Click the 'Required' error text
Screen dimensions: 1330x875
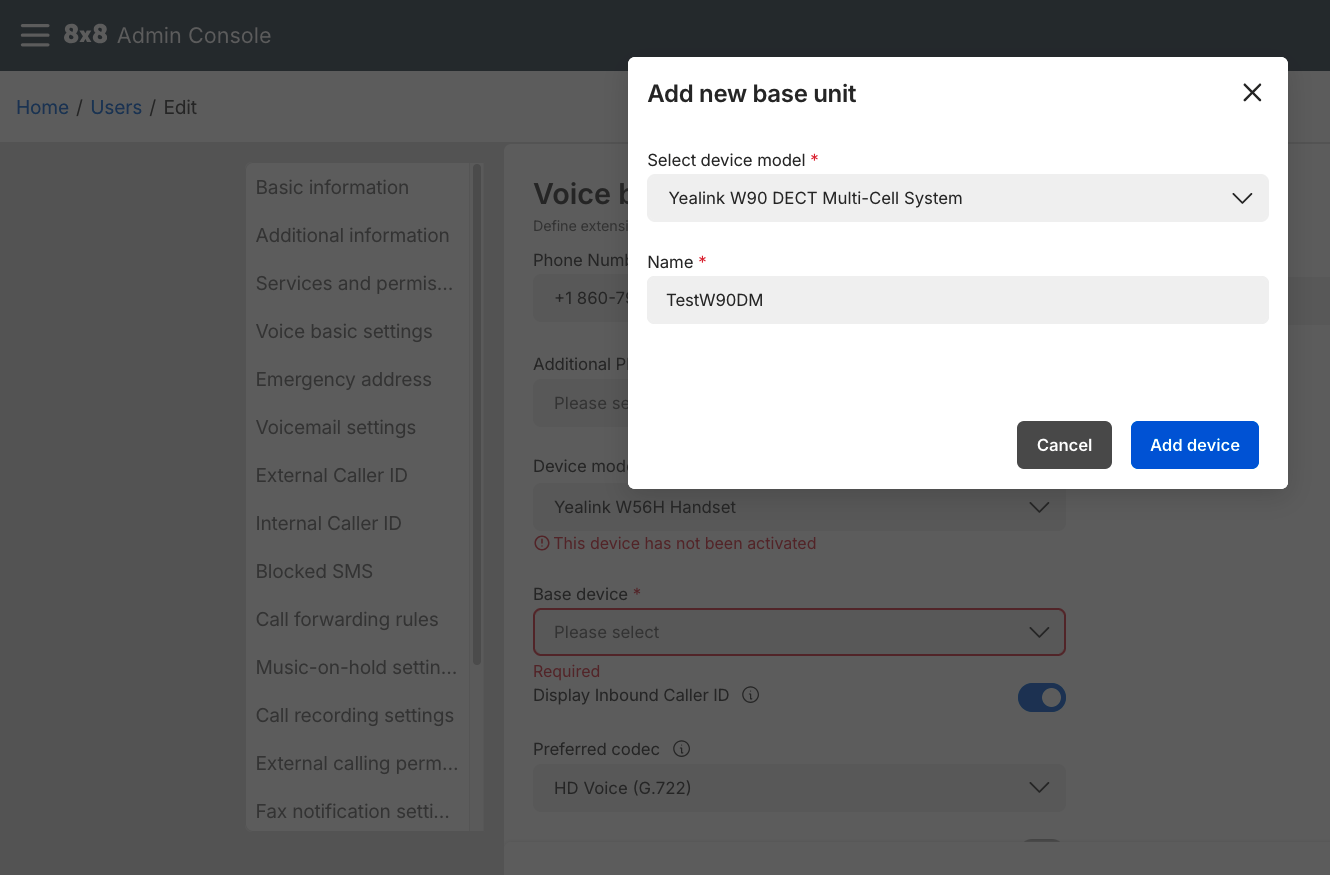tap(566, 671)
